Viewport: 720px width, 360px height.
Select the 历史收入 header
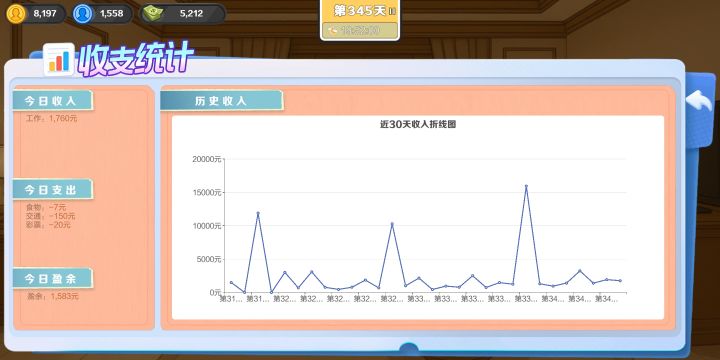click(x=221, y=101)
